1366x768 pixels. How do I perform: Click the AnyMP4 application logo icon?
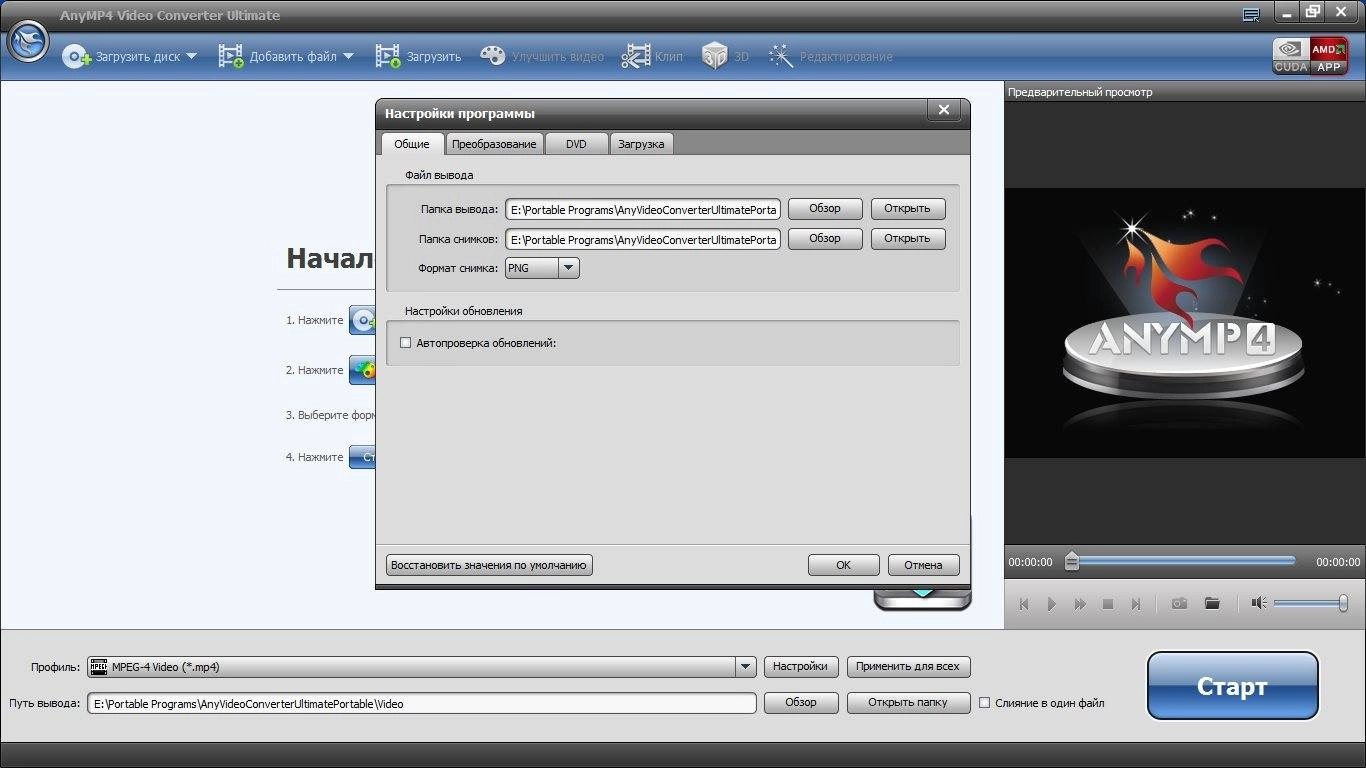27,41
